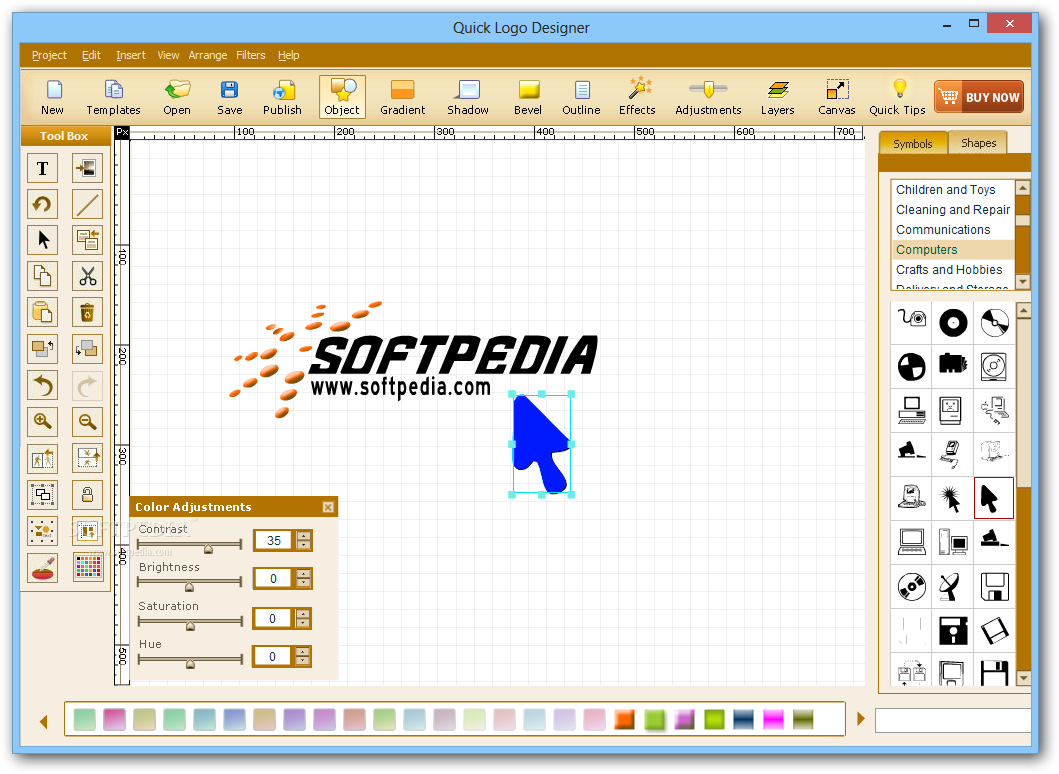
Task: Click the Lock padlock tool
Action: point(88,494)
